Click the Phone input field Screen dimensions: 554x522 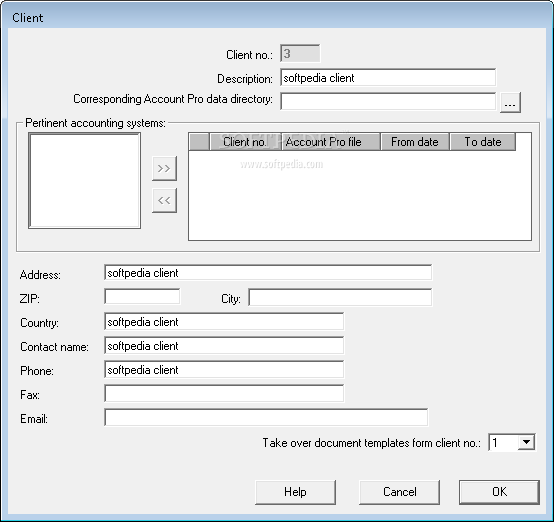coord(224,369)
